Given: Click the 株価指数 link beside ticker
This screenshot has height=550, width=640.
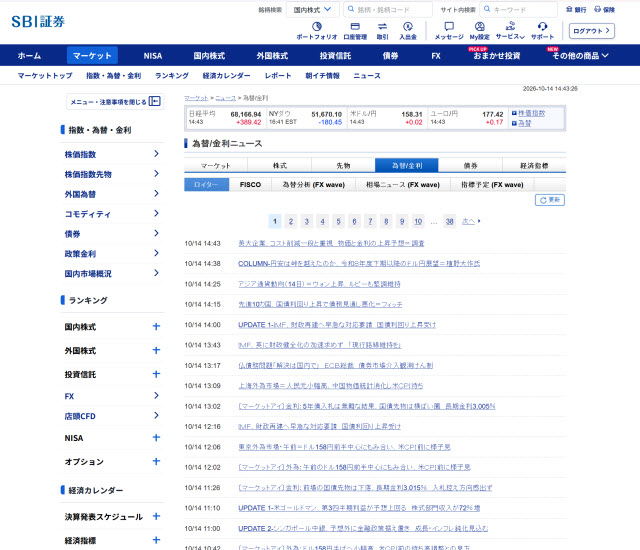Looking at the screenshot, I should (531, 113).
